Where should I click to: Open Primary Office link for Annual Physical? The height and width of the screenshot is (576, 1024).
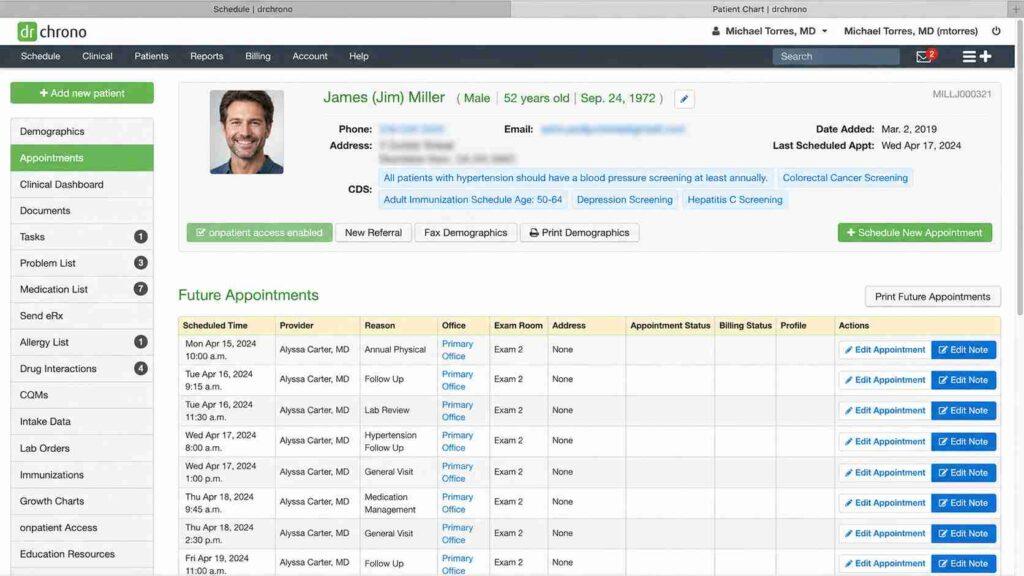(x=457, y=350)
